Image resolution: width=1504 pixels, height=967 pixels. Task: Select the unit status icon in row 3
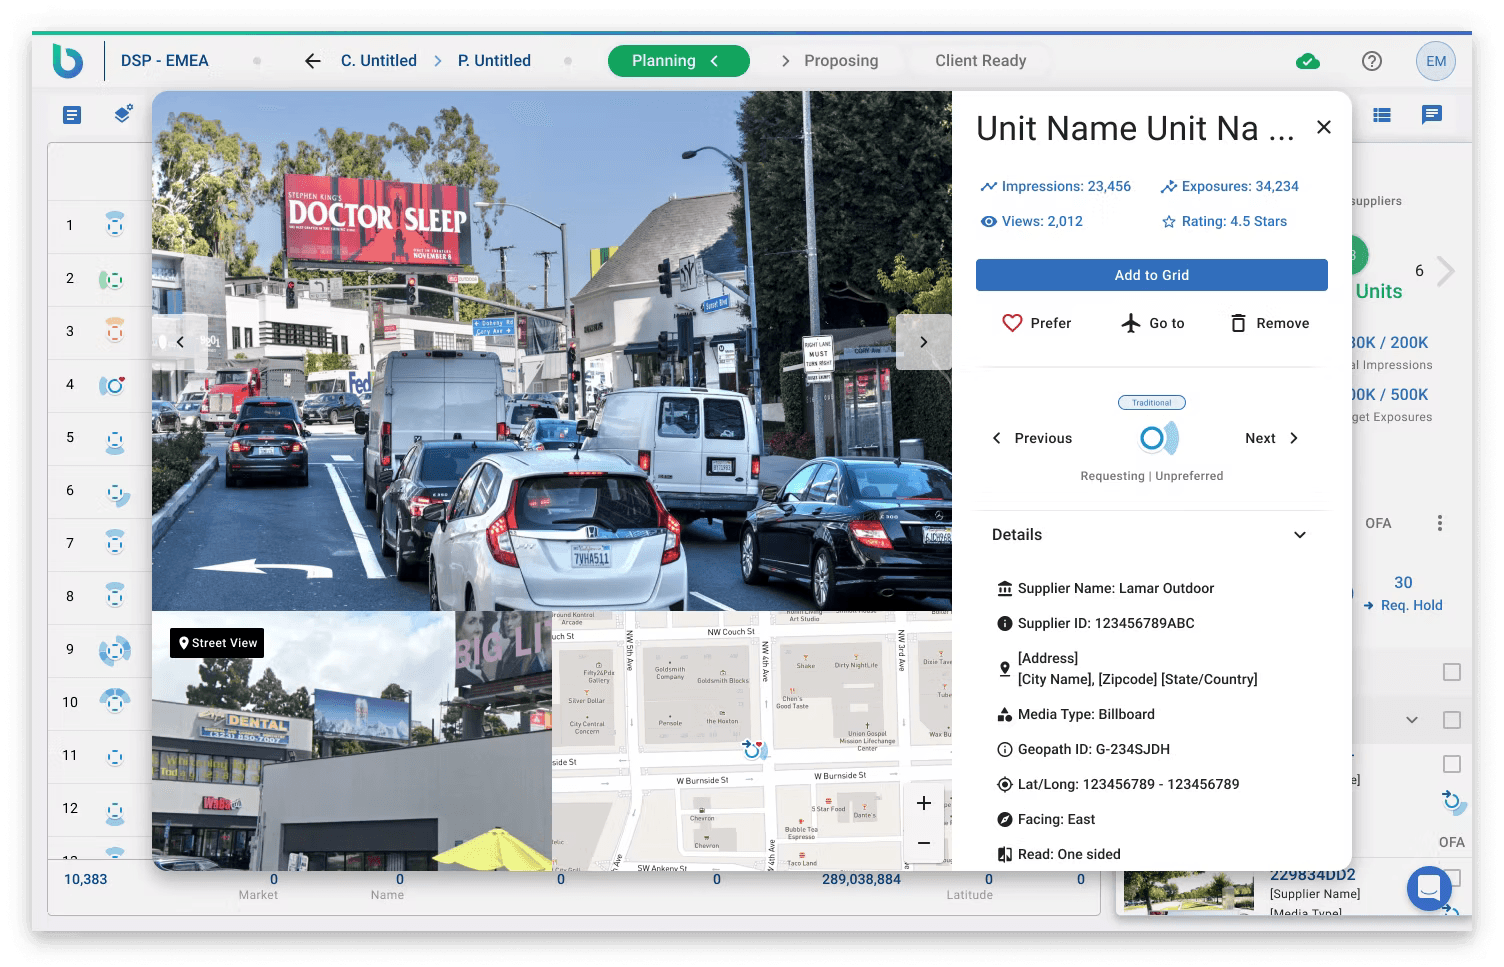pyautogui.click(x=115, y=331)
